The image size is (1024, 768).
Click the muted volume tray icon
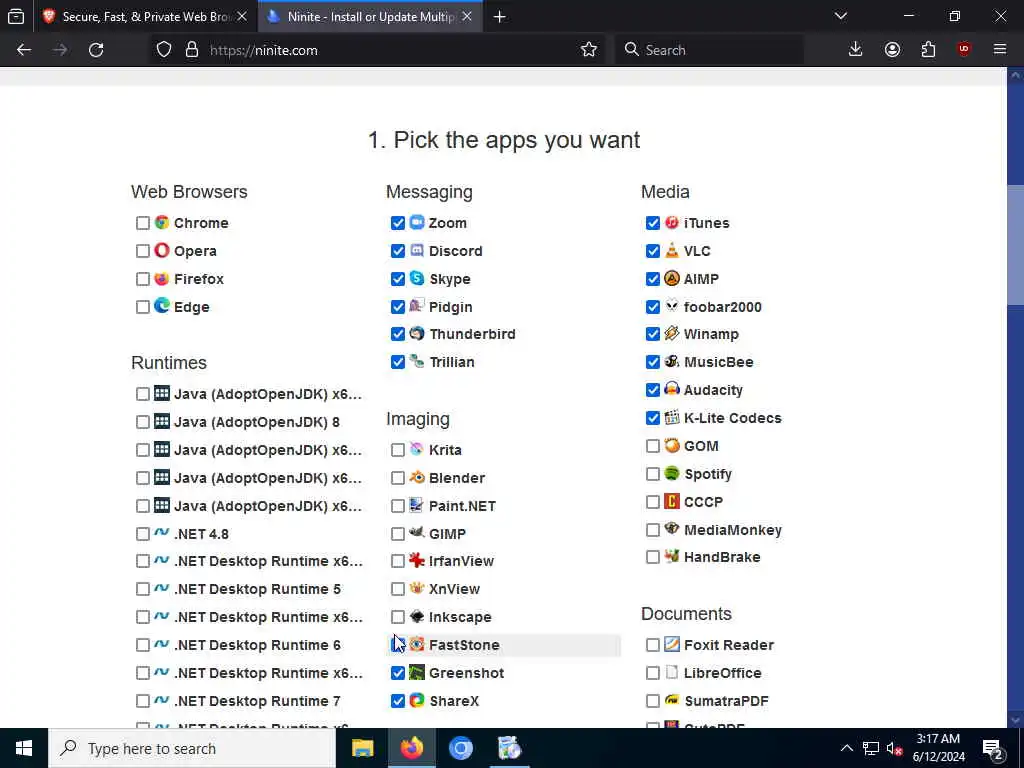click(x=894, y=748)
